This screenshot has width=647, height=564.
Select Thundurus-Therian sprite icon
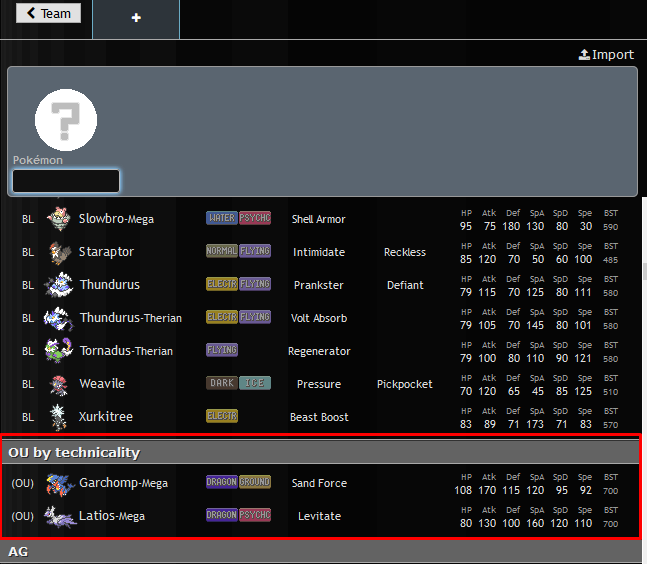point(59,318)
